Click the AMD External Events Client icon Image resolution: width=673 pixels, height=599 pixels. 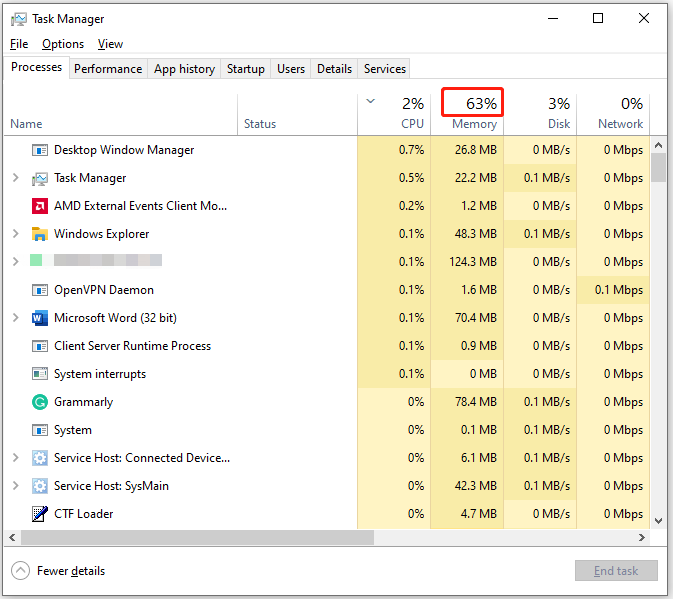(40, 206)
